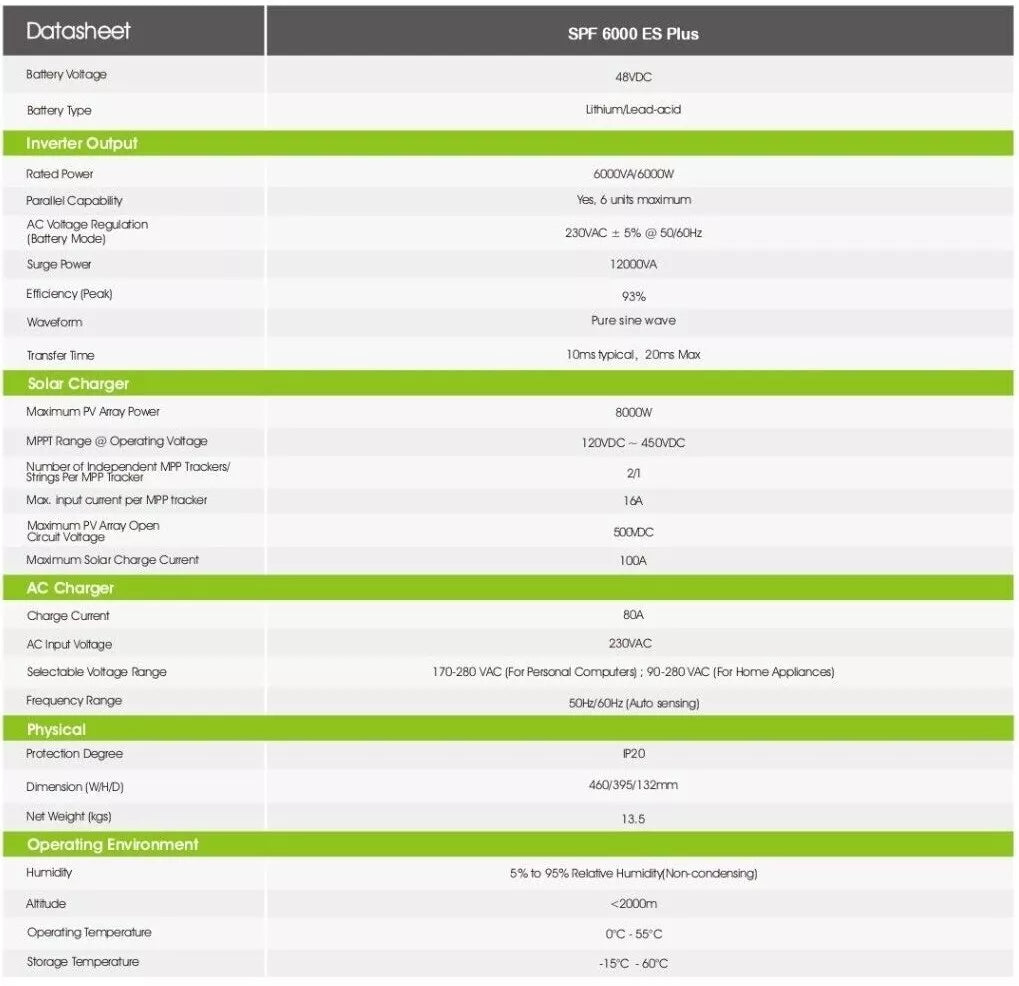The image size is (1019, 986).
Task: Select the MPPT Range @ Operating Voltage label
Action: pyautogui.click(x=117, y=441)
